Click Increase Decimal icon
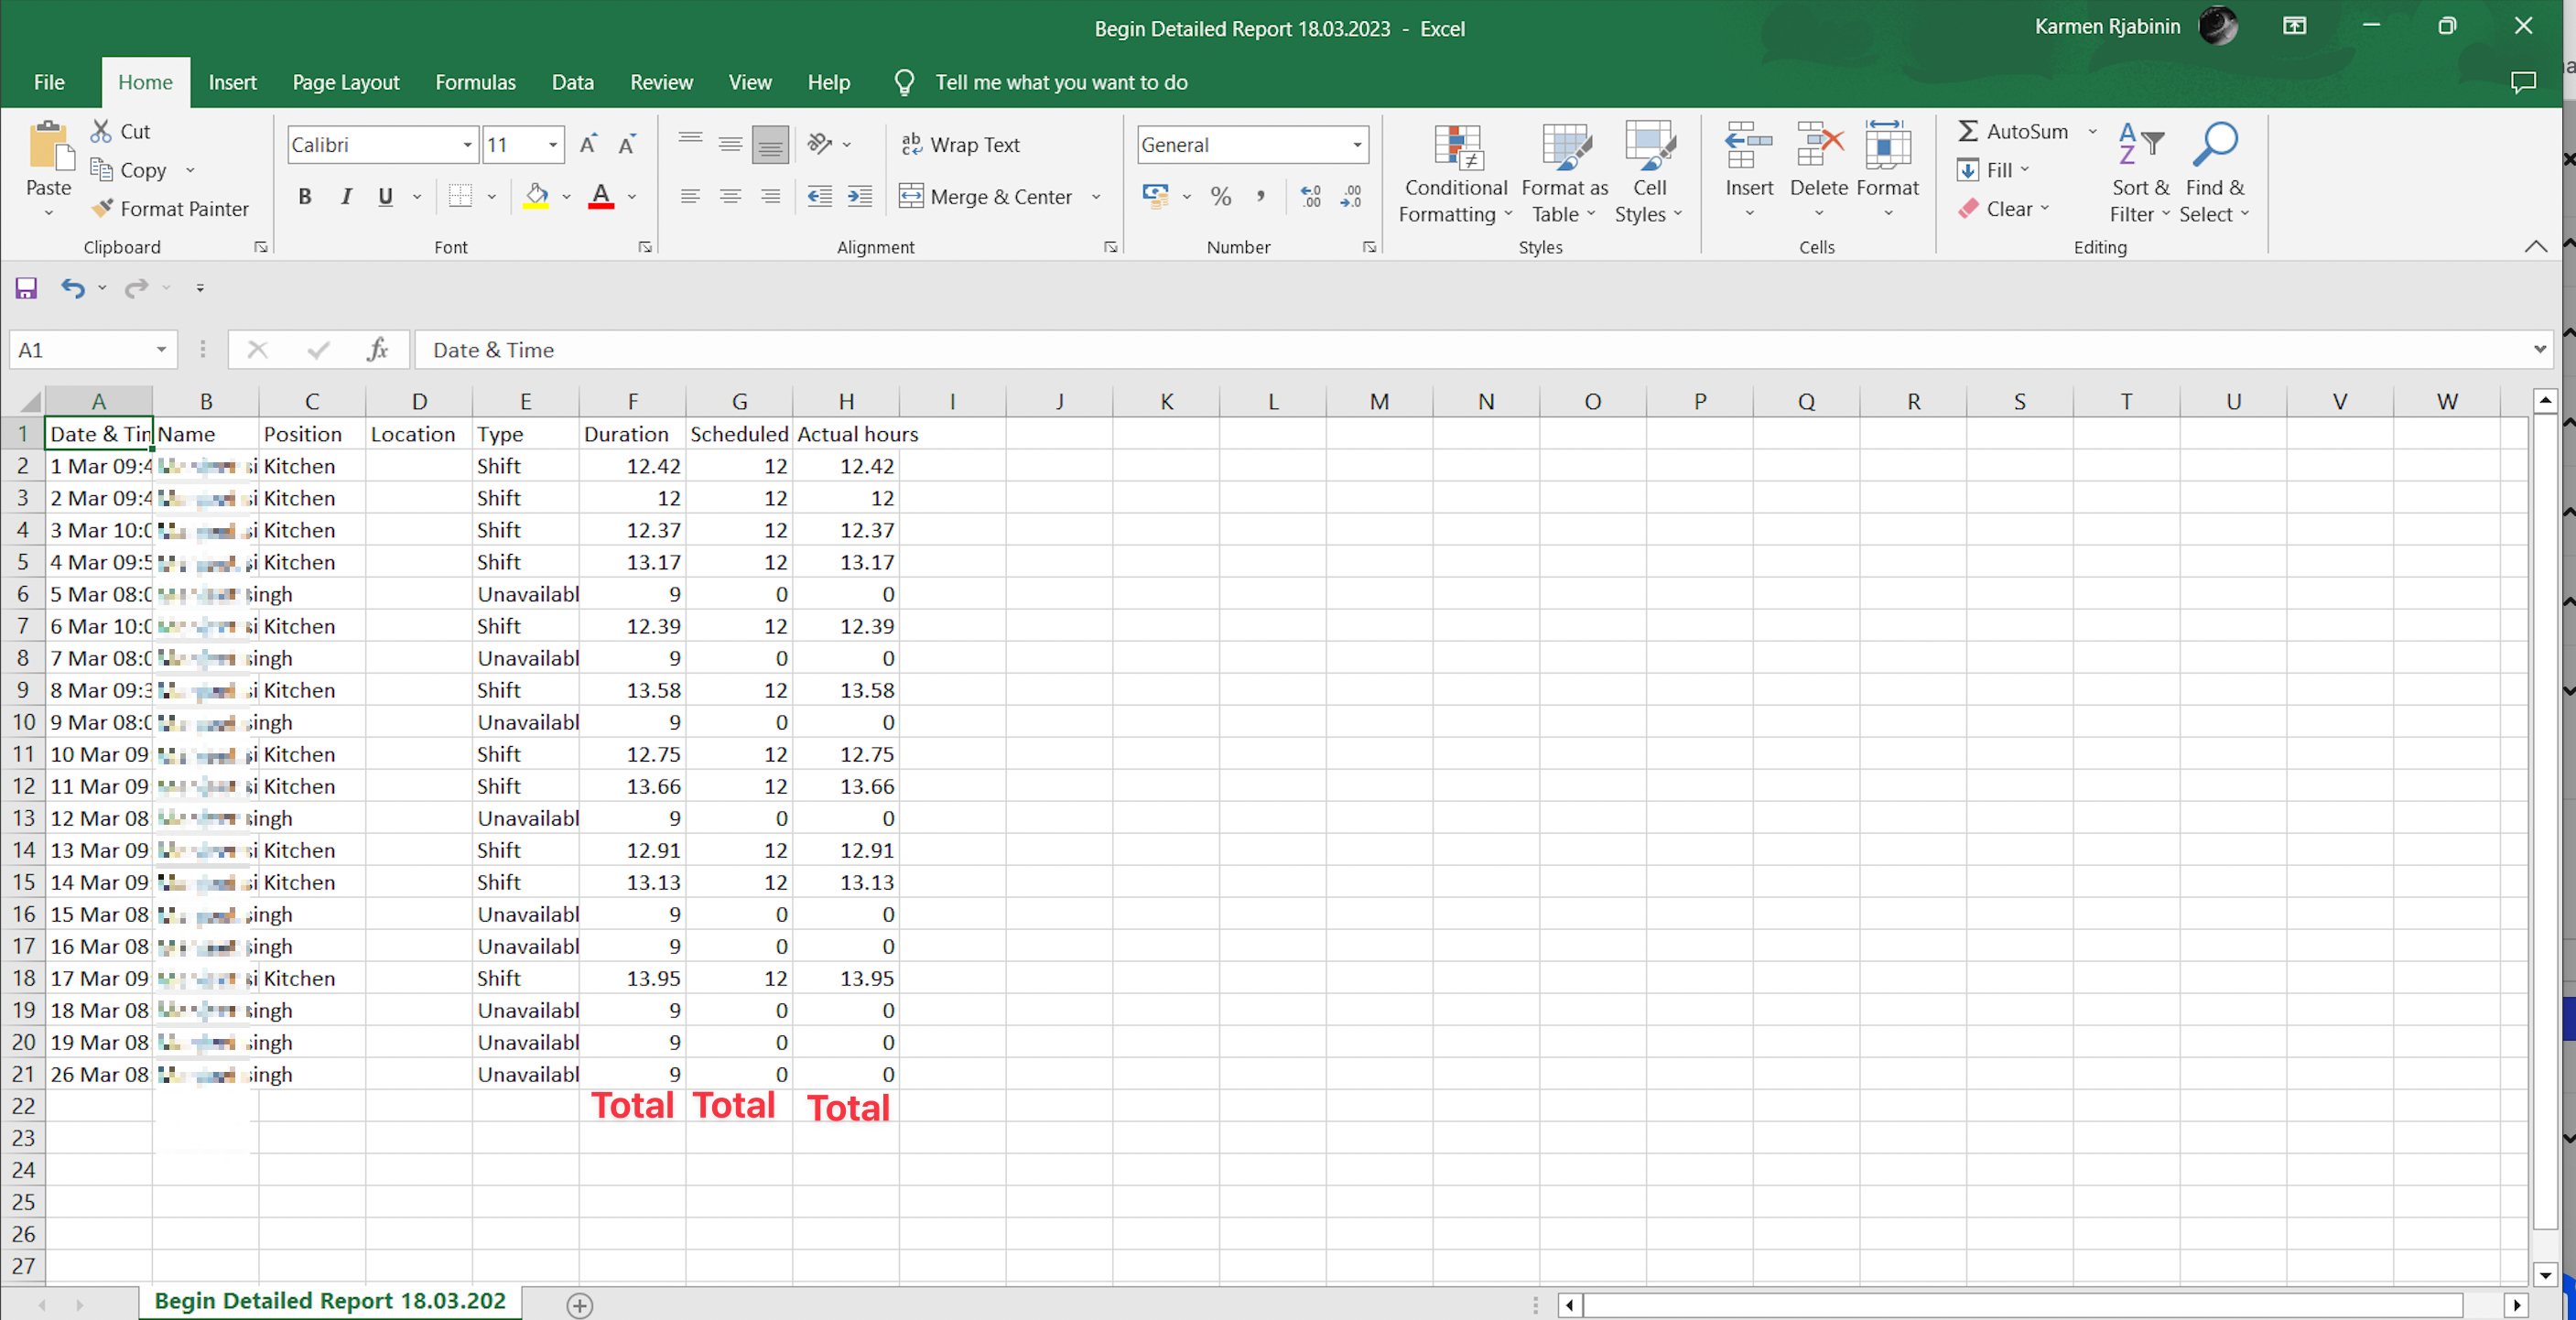The image size is (2576, 1320). tap(1311, 196)
